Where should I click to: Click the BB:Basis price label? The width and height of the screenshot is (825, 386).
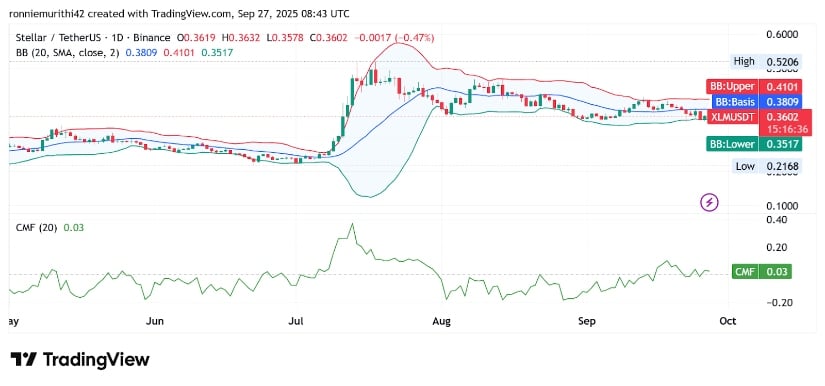[757, 101]
